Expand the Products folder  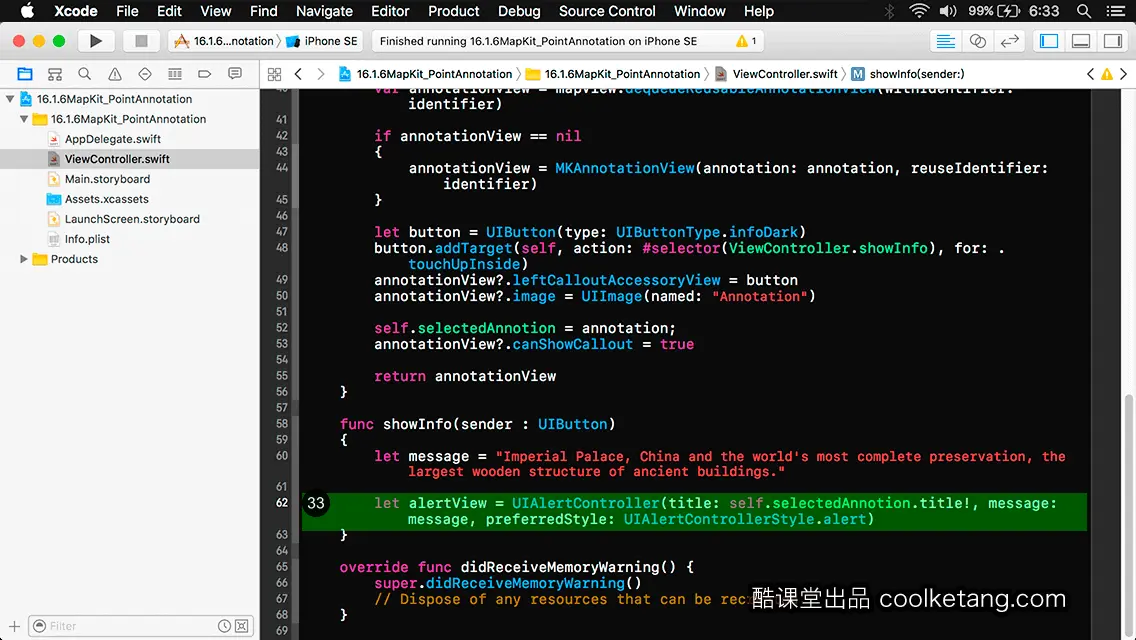pyautogui.click(x=24, y=259)
